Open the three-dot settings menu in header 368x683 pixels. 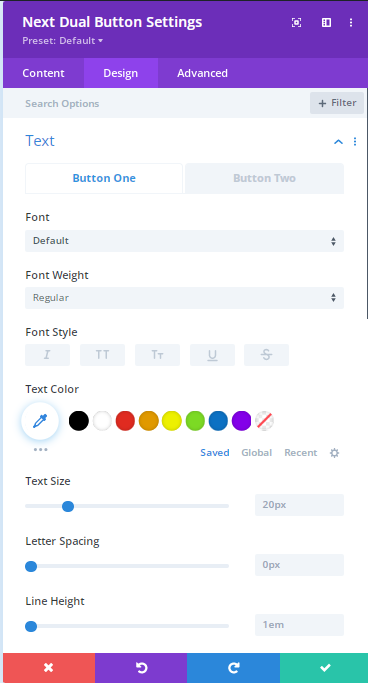[351, 23]
